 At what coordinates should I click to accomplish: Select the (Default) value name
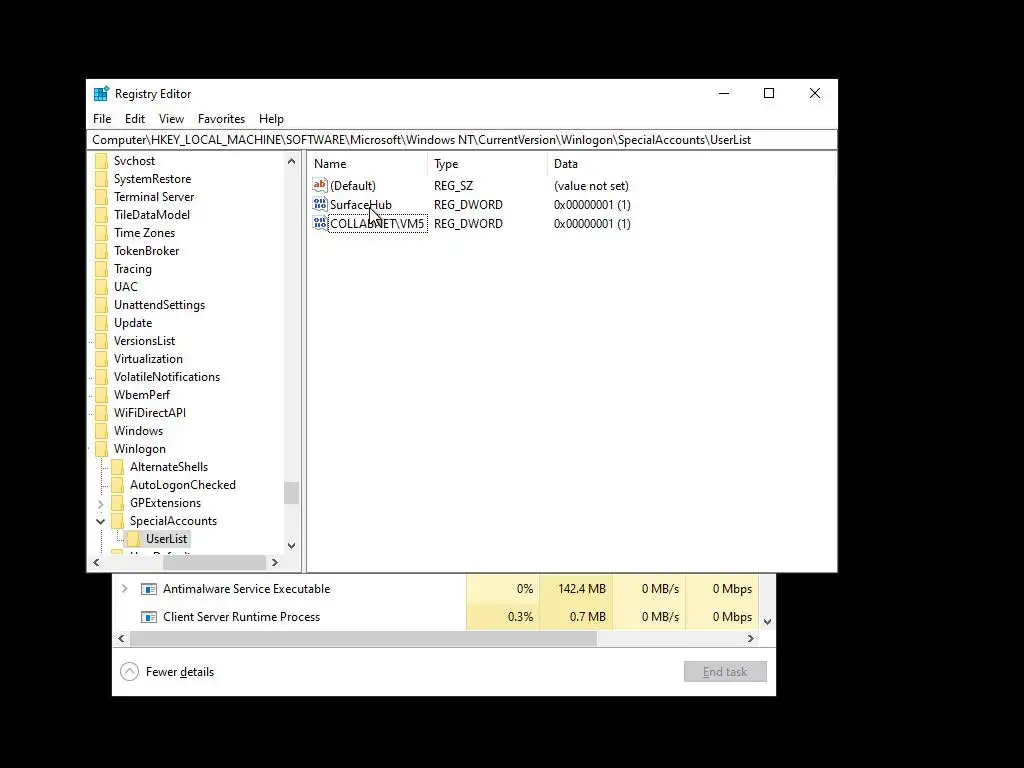click(353, 185)
